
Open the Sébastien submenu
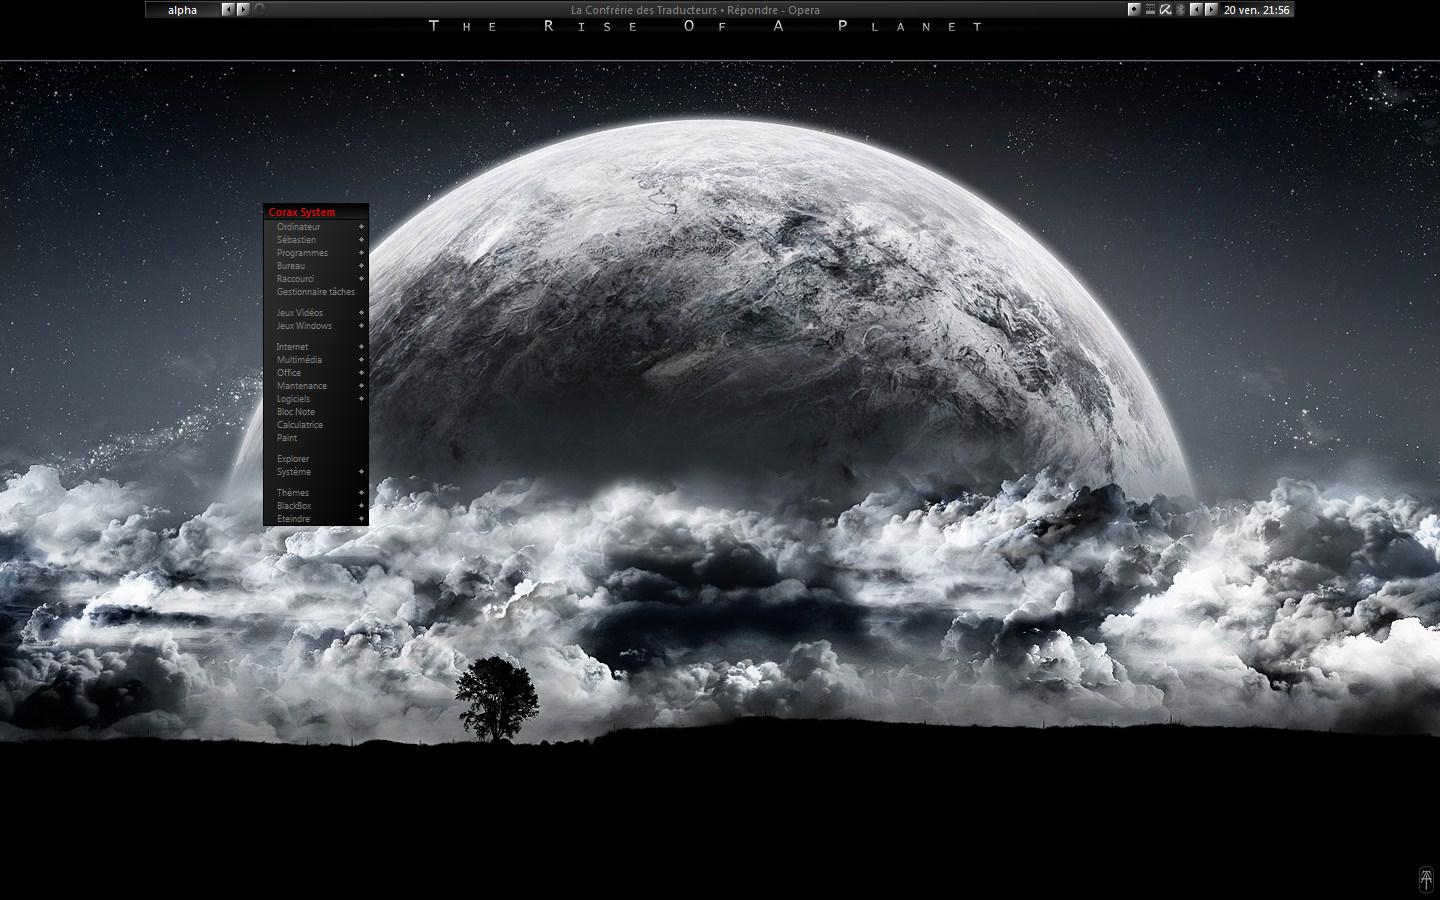[316, 240]
